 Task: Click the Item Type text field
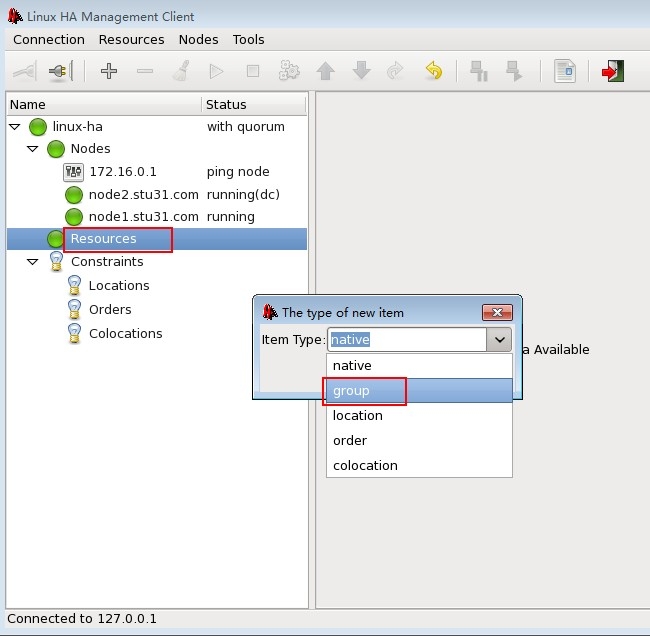pos(407,340)
